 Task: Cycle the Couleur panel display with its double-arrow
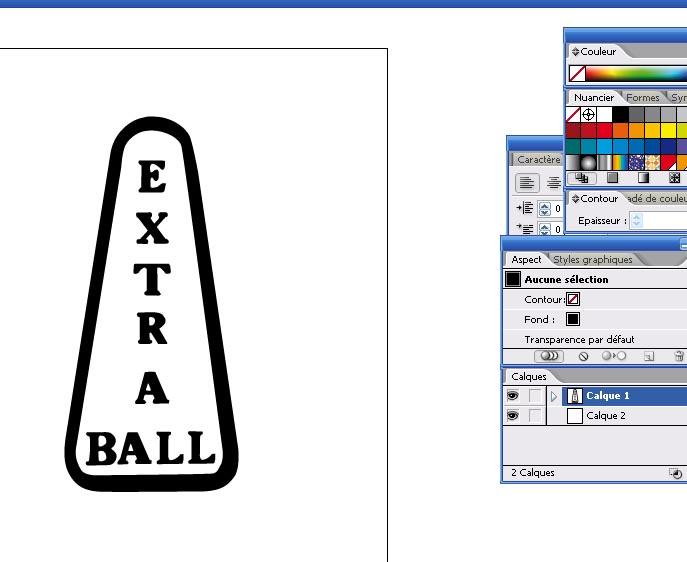tap(575, 52)
